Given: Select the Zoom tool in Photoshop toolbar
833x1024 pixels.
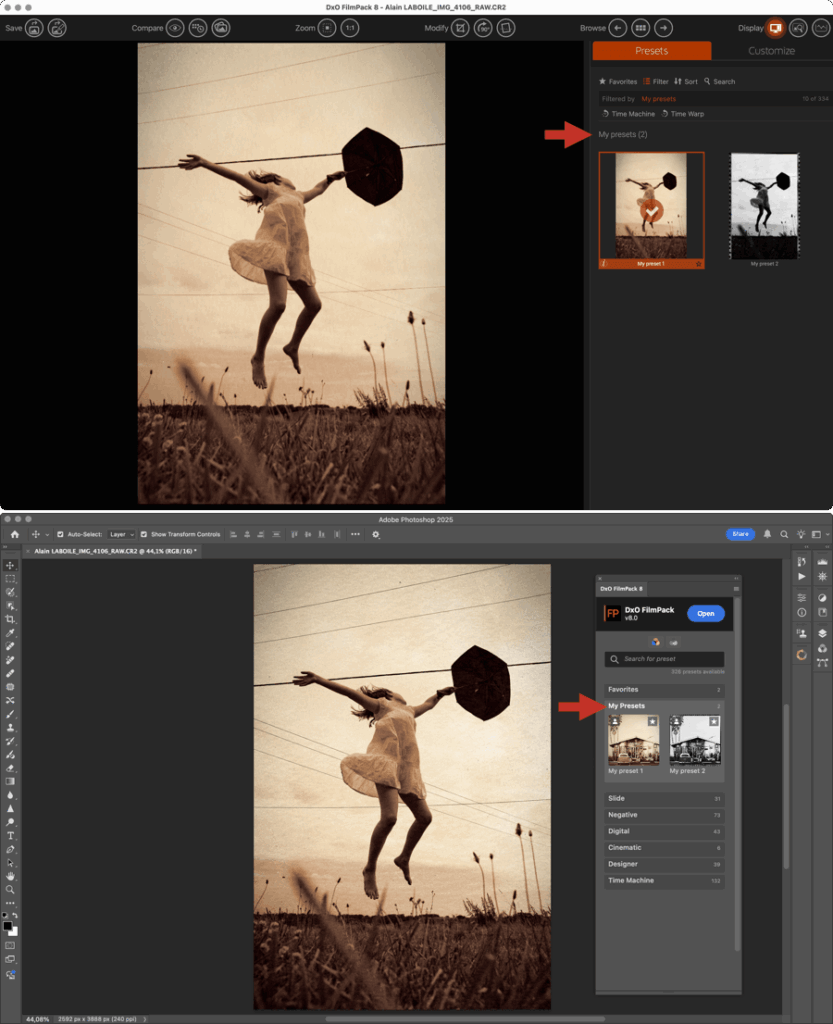Looking at the screenshot, I should pos(11,889).
